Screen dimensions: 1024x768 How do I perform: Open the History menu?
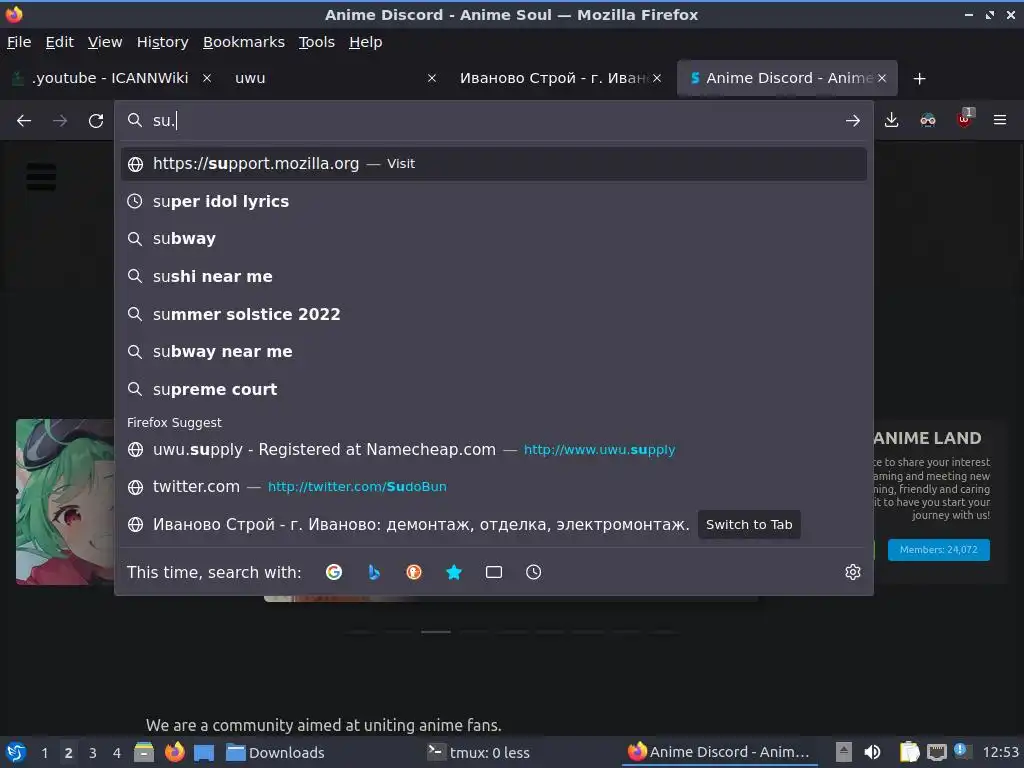(x=163, y=42)
